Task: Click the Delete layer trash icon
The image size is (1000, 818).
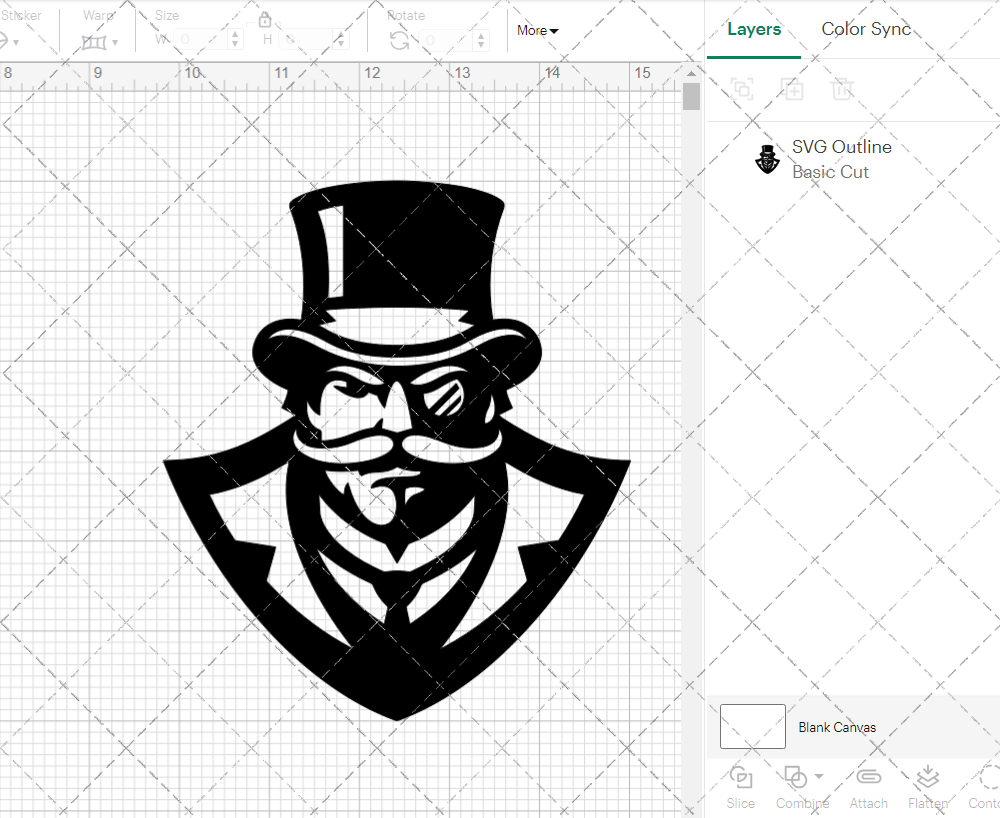Action: [x=843, y=89]
